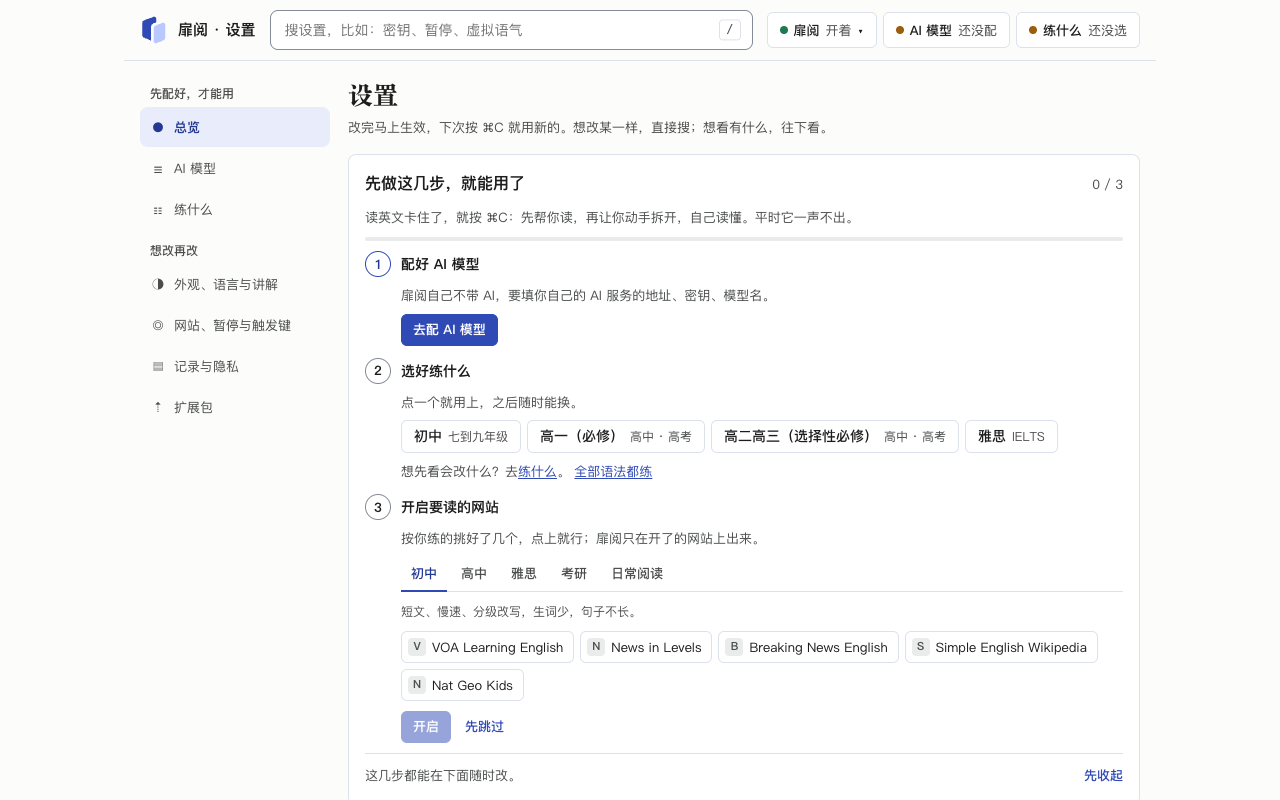1280x800 pixels.
Task: Collapse the steps with 先收起
Action: [x=1103, y=776]
